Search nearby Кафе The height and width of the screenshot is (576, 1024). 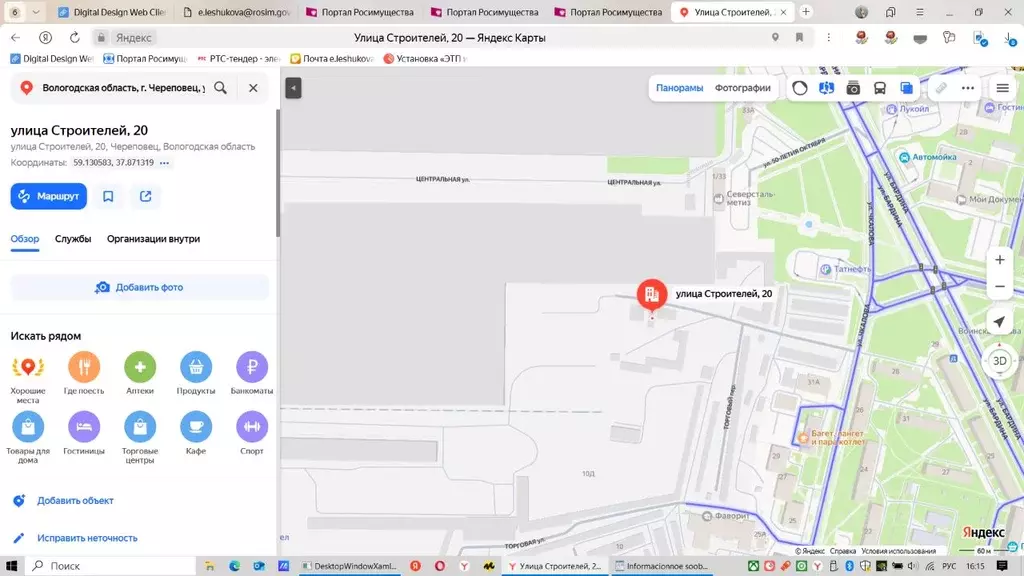[196, 433]
